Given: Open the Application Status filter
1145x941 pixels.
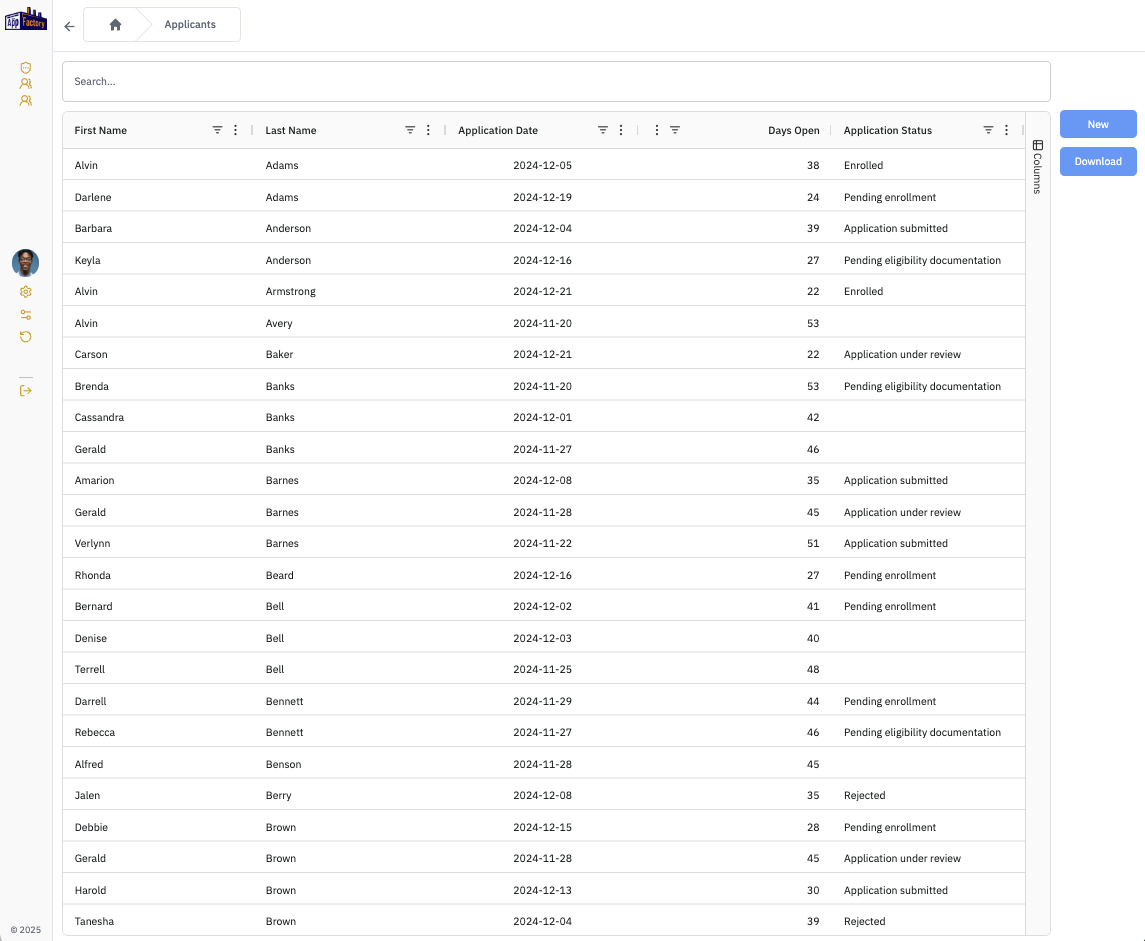Looking at the screenshot, I should coord(988,129).
